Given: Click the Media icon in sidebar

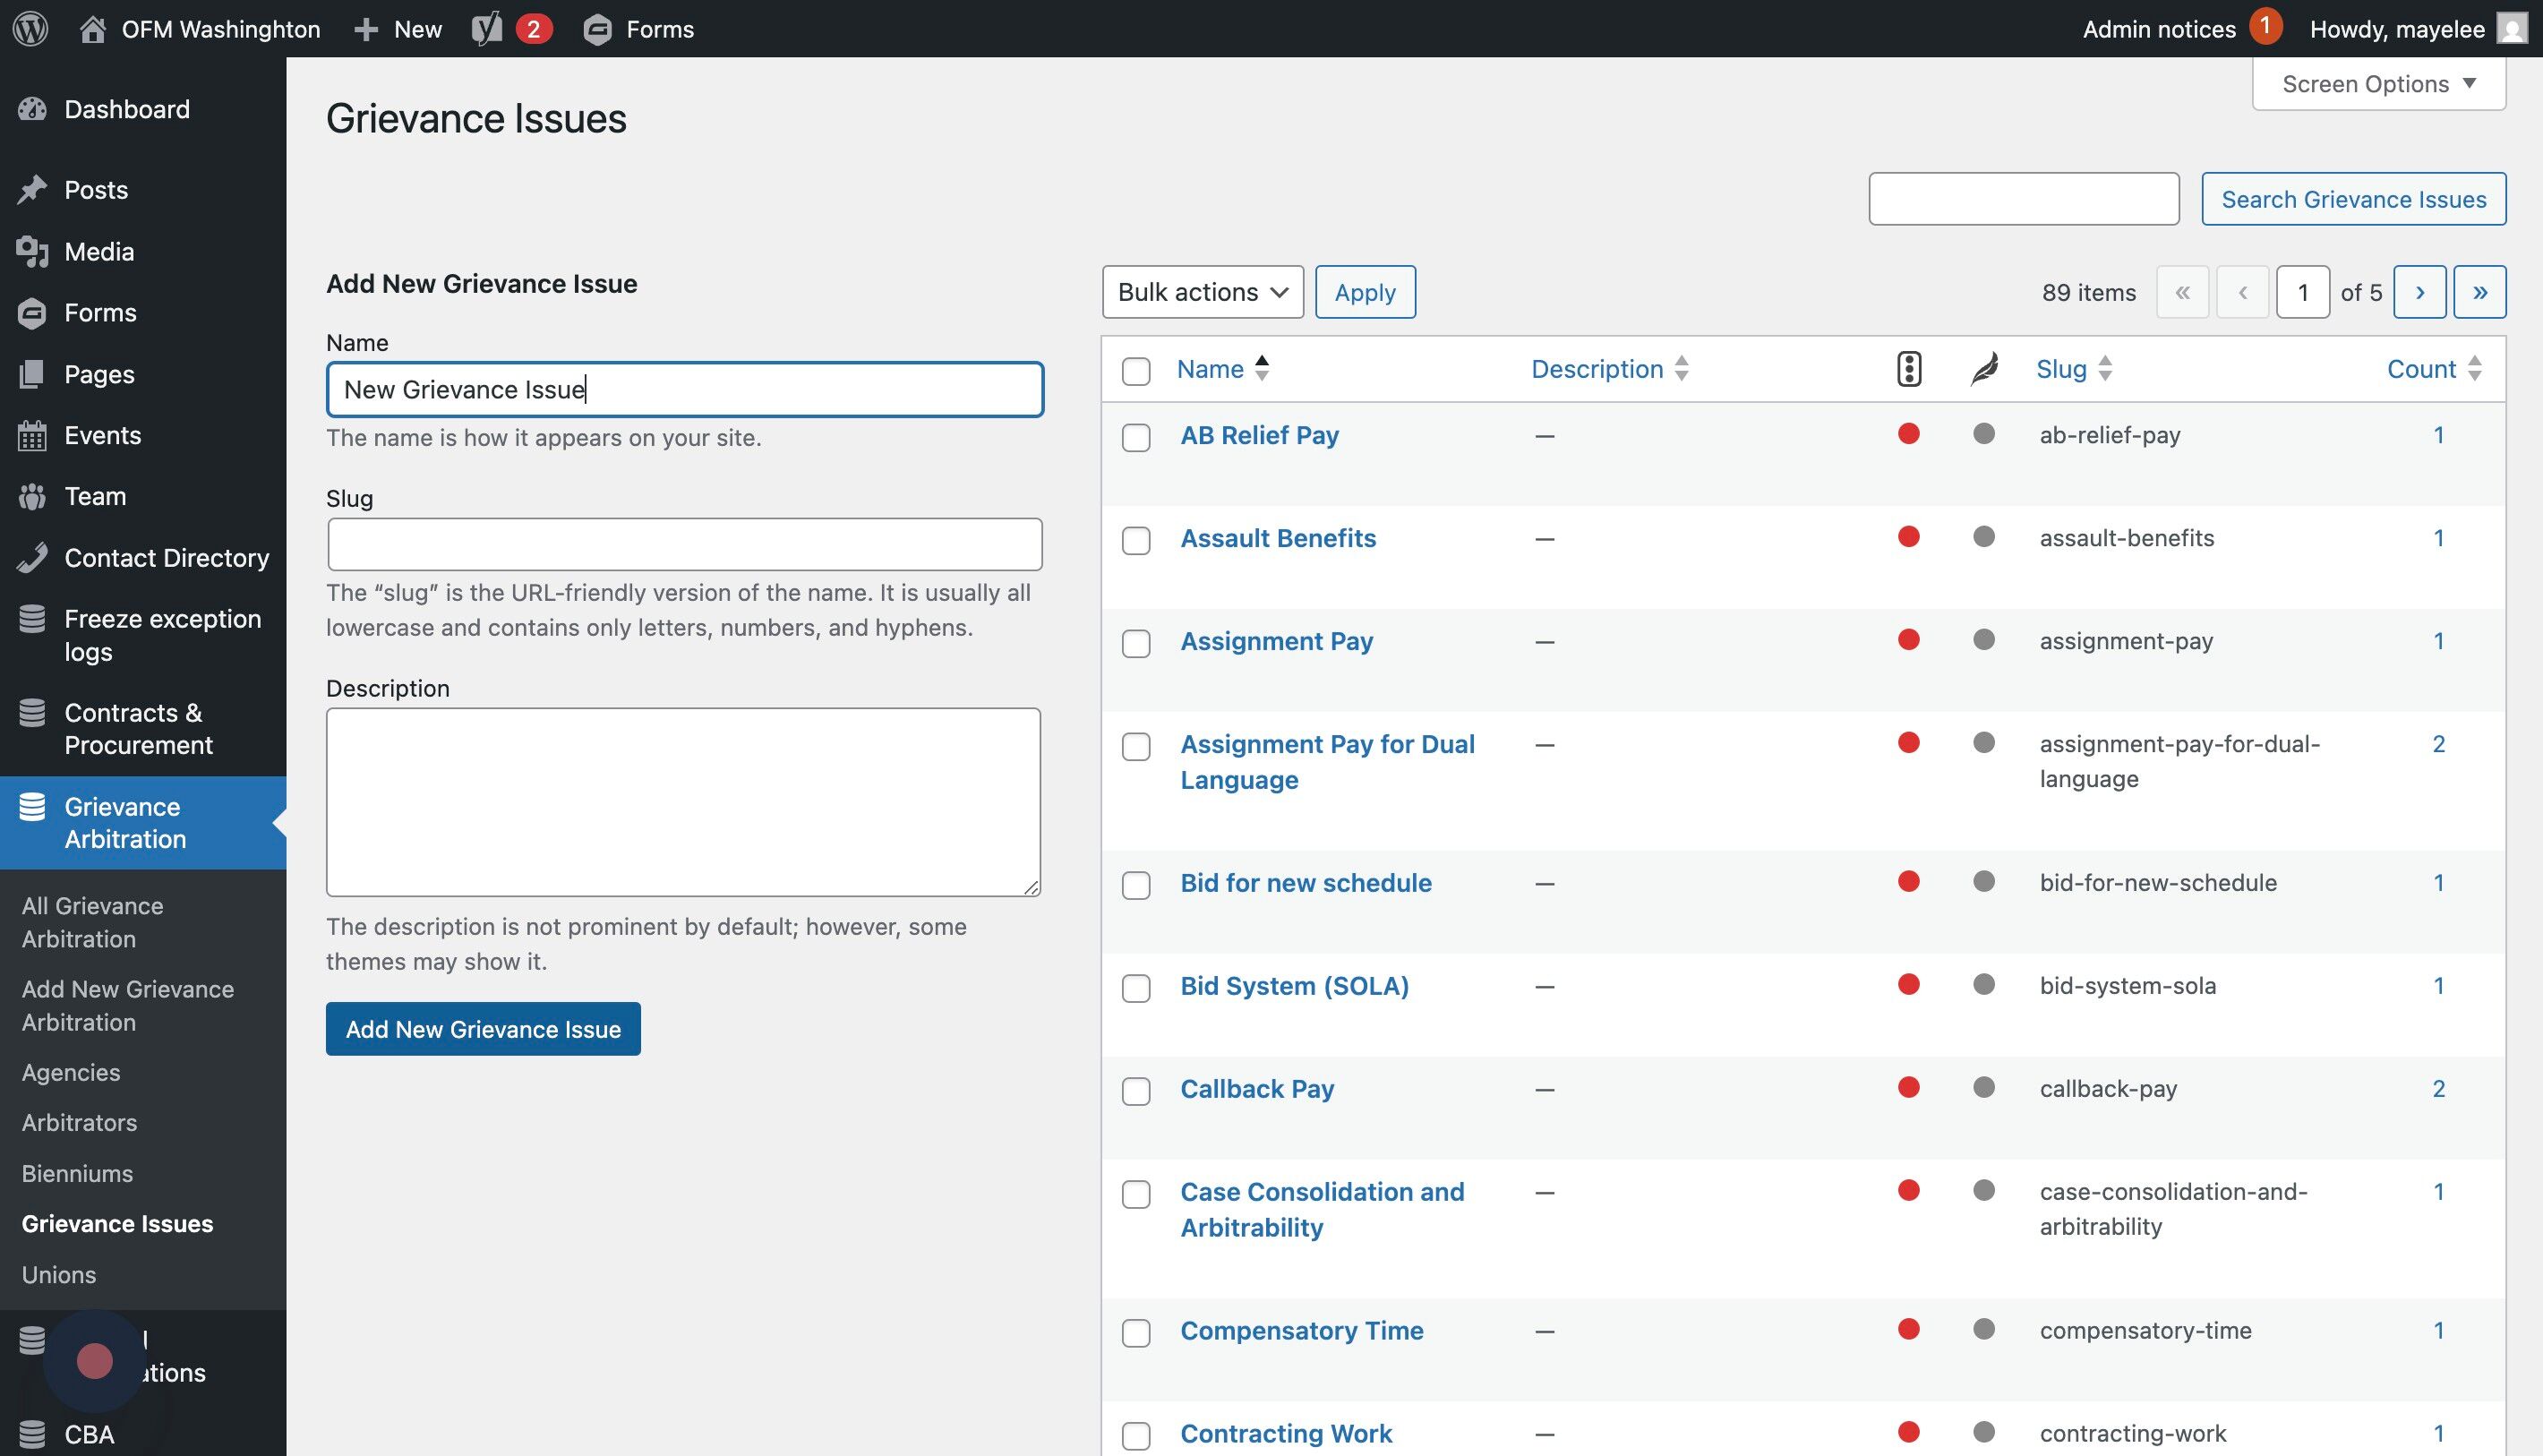Looking at the screenshot, I should click(x=32, y=252).
